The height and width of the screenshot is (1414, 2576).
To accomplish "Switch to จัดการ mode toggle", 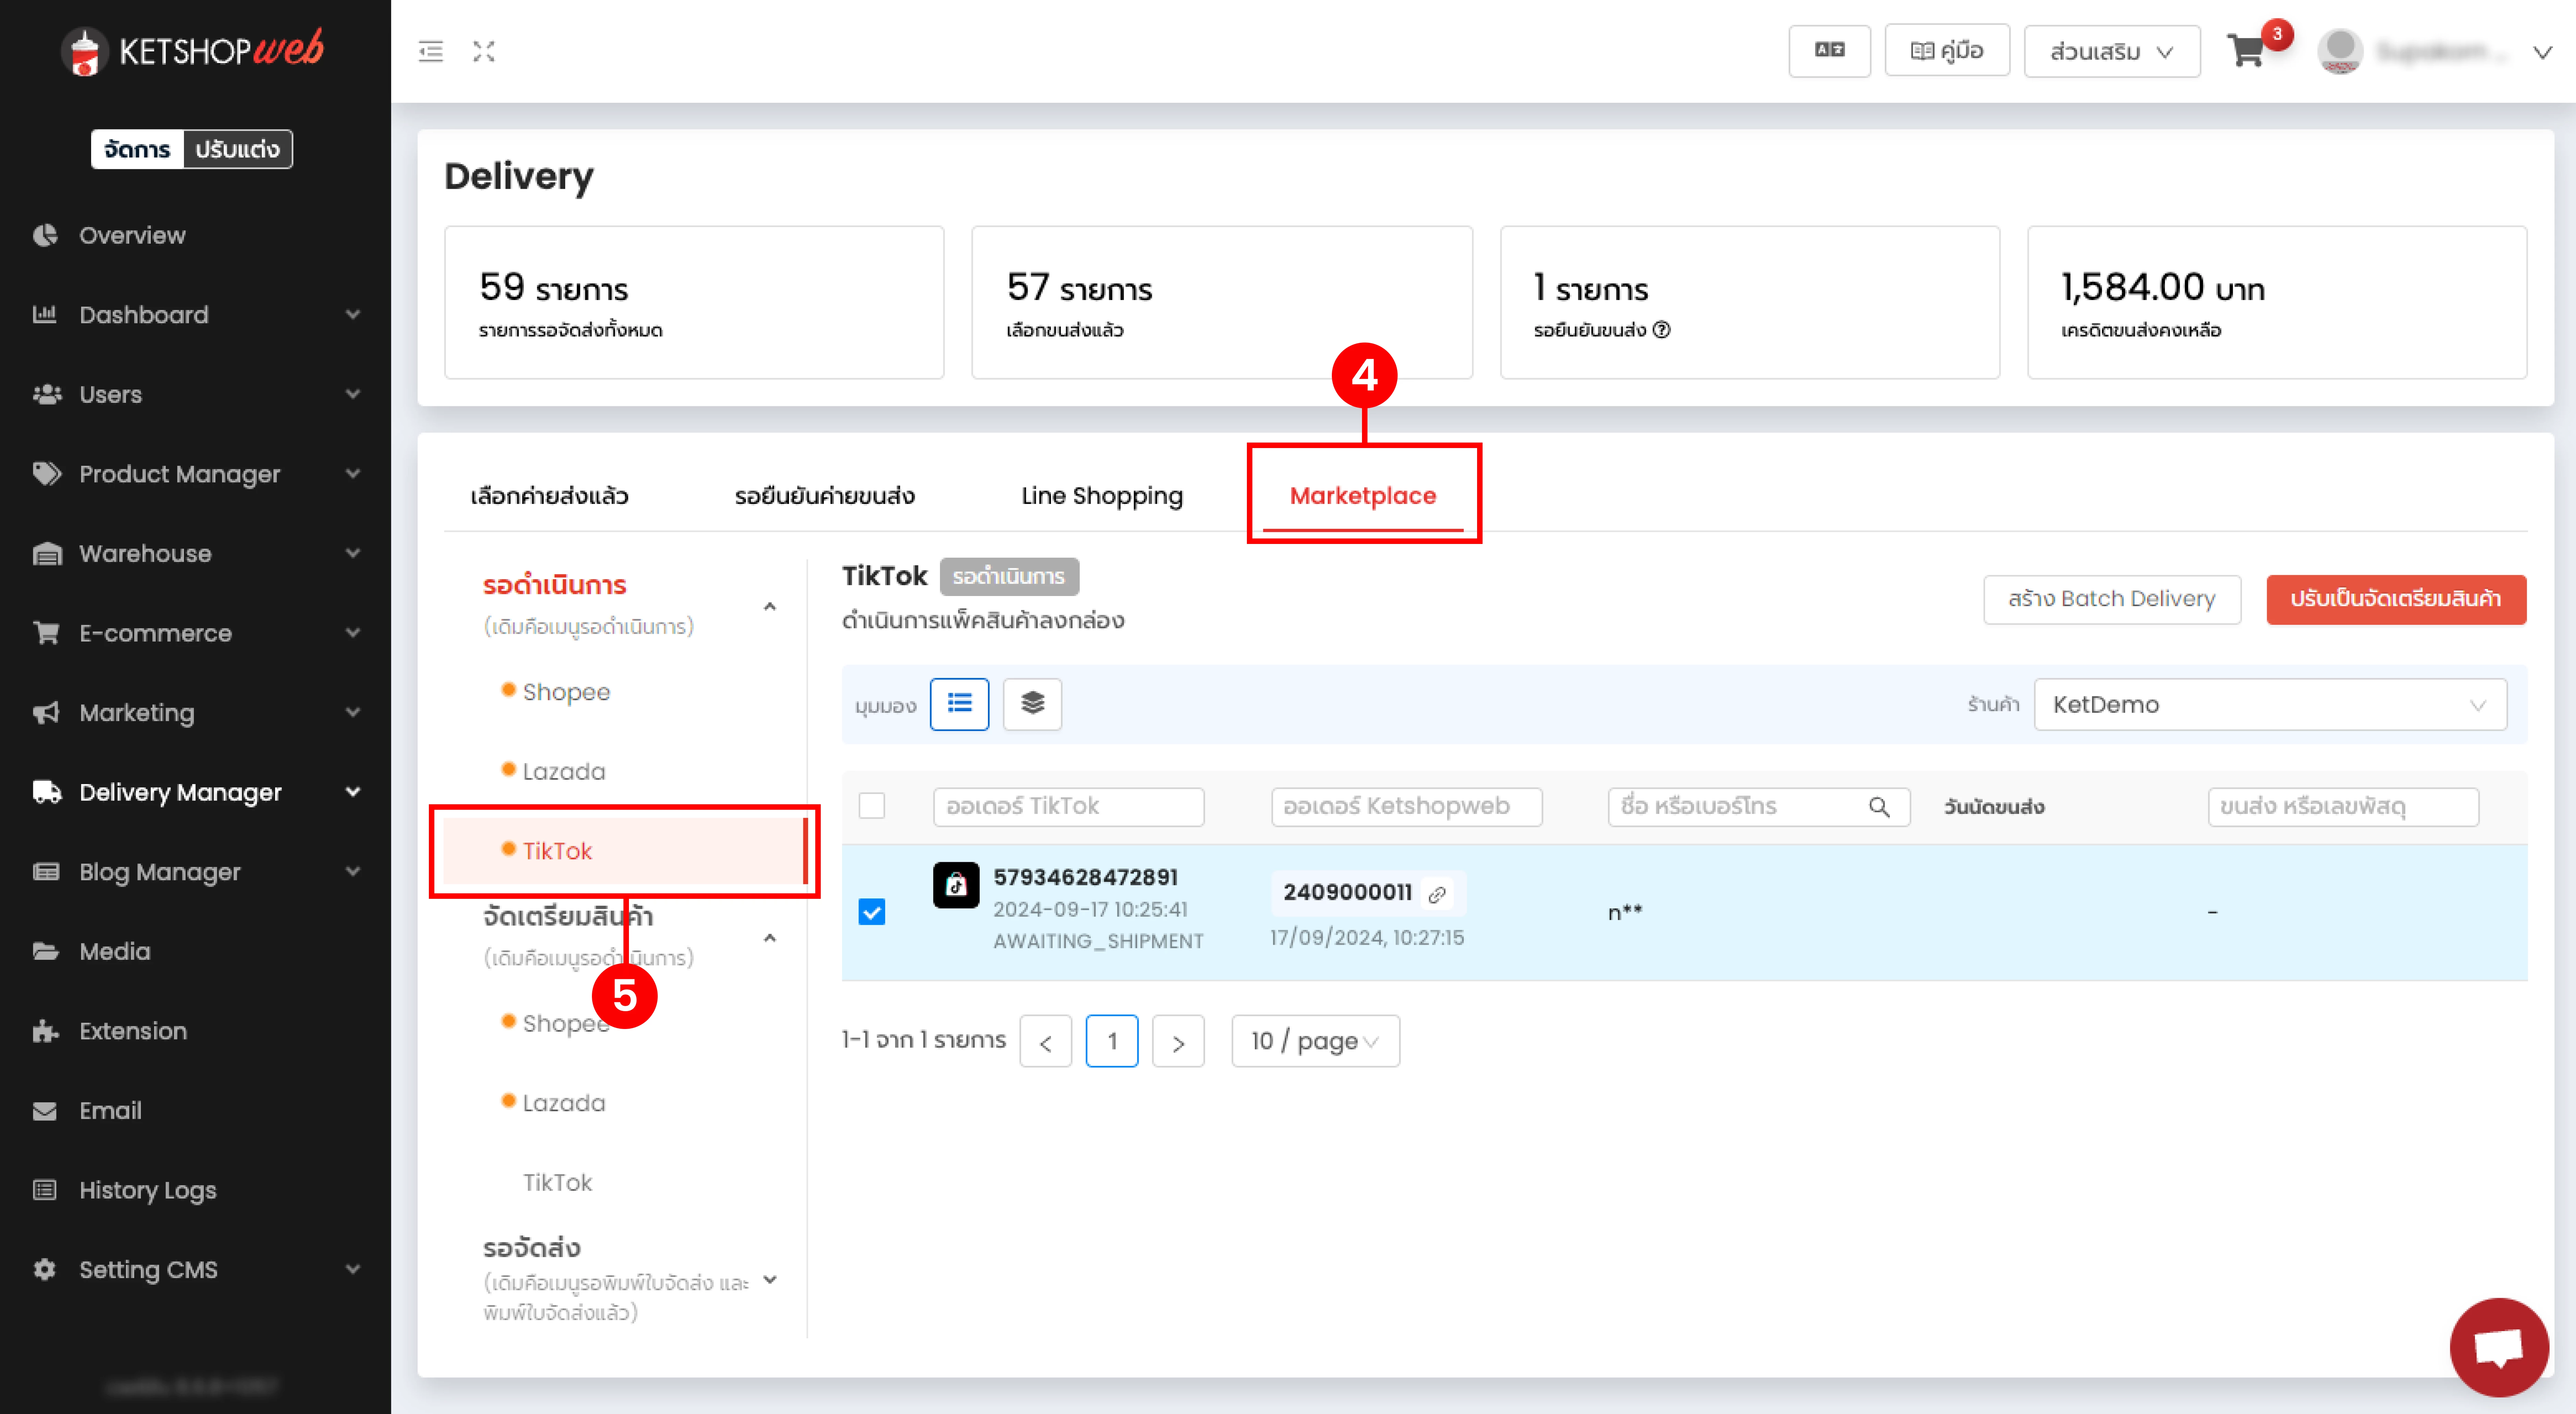I will pyautogui.click(x=137, y=149).
